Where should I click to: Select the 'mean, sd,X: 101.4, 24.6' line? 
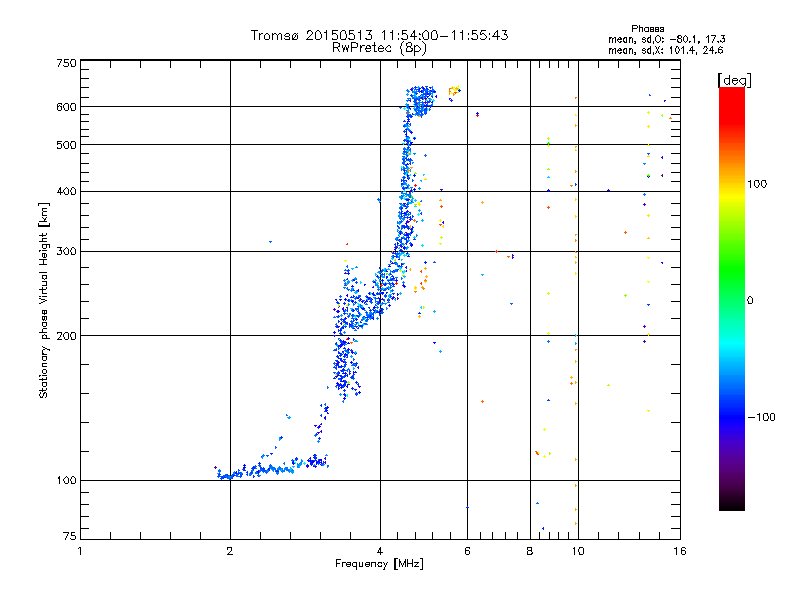pyautogui.click(x=665, y=50)
